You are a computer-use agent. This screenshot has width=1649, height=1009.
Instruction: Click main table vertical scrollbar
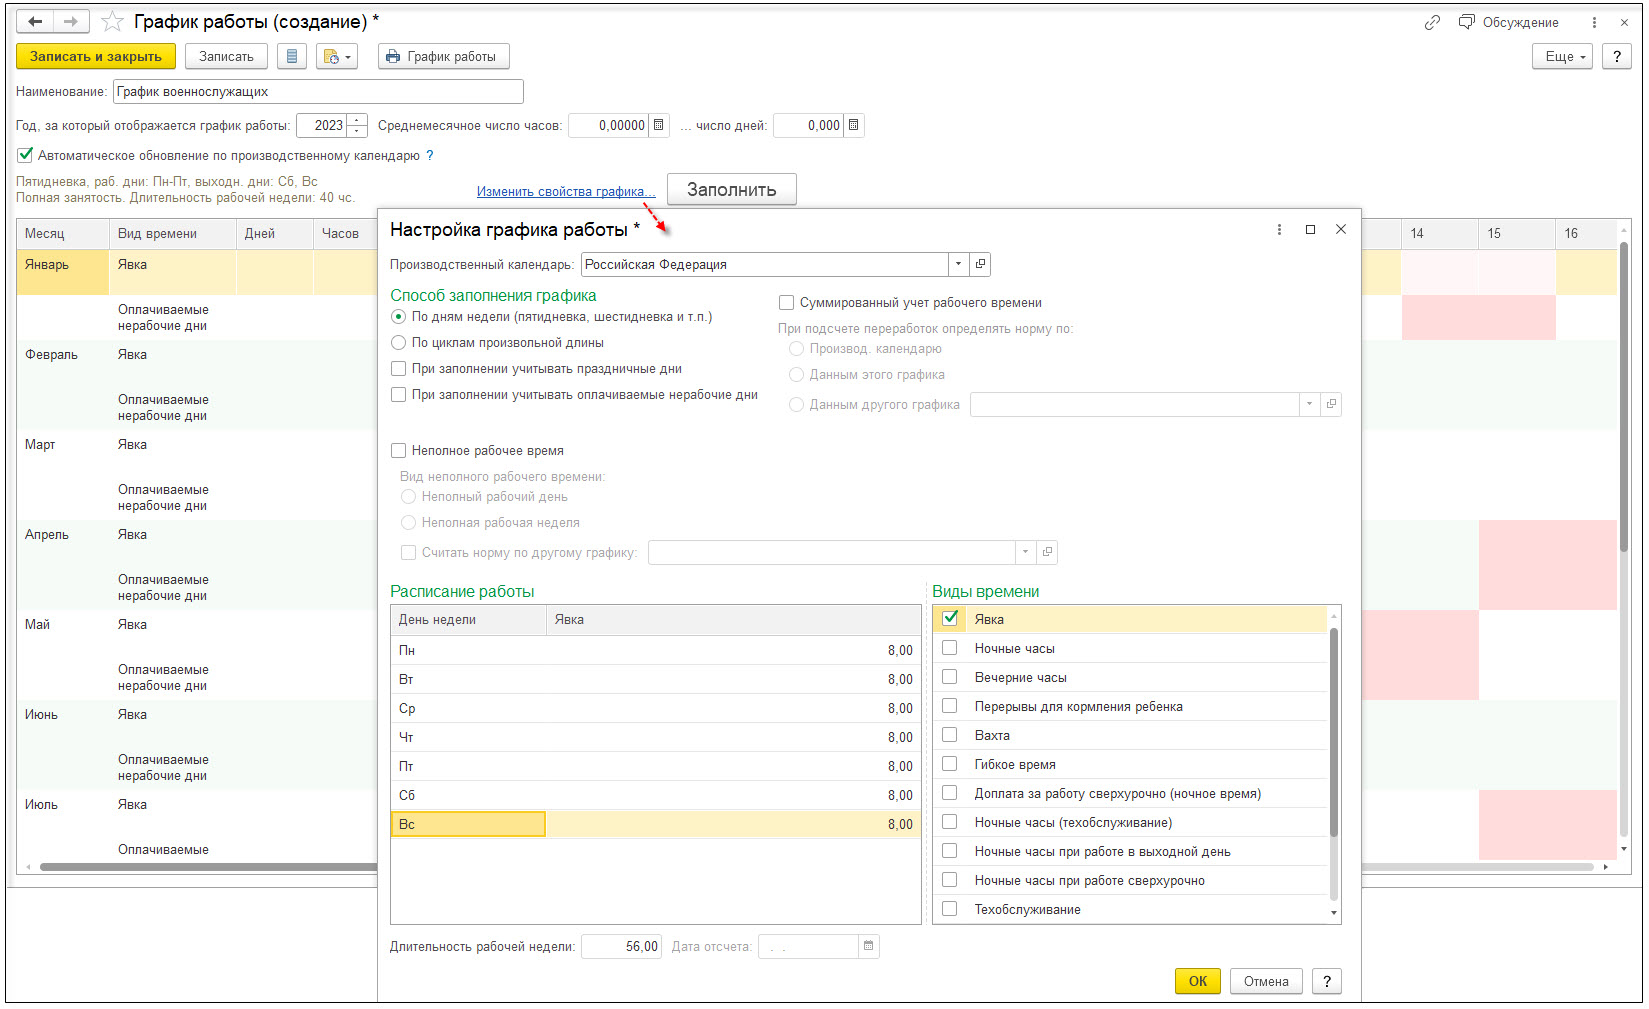(x=1624, y=396)
